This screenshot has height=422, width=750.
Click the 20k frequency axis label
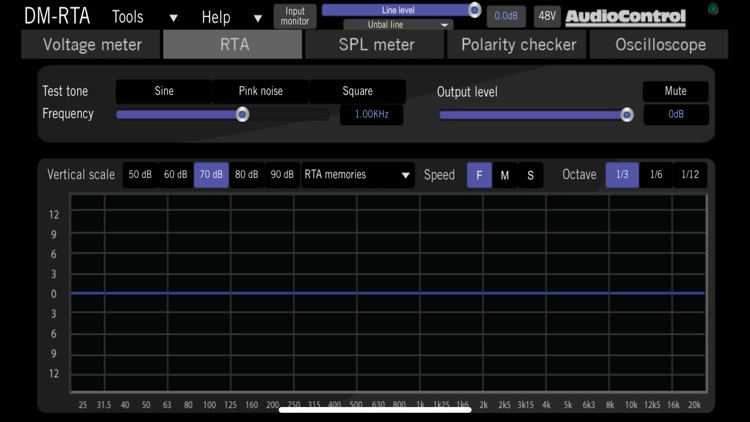694,405
